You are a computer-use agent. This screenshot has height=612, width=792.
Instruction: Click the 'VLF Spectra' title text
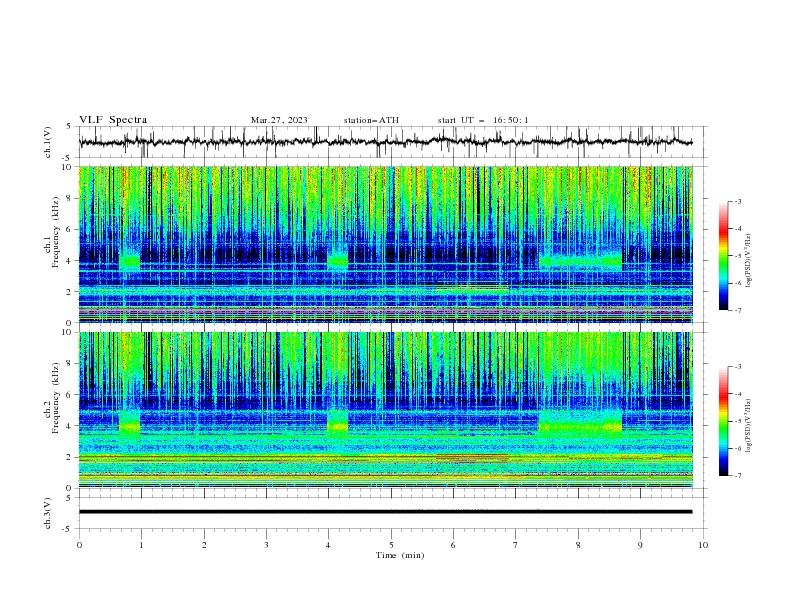113,120
